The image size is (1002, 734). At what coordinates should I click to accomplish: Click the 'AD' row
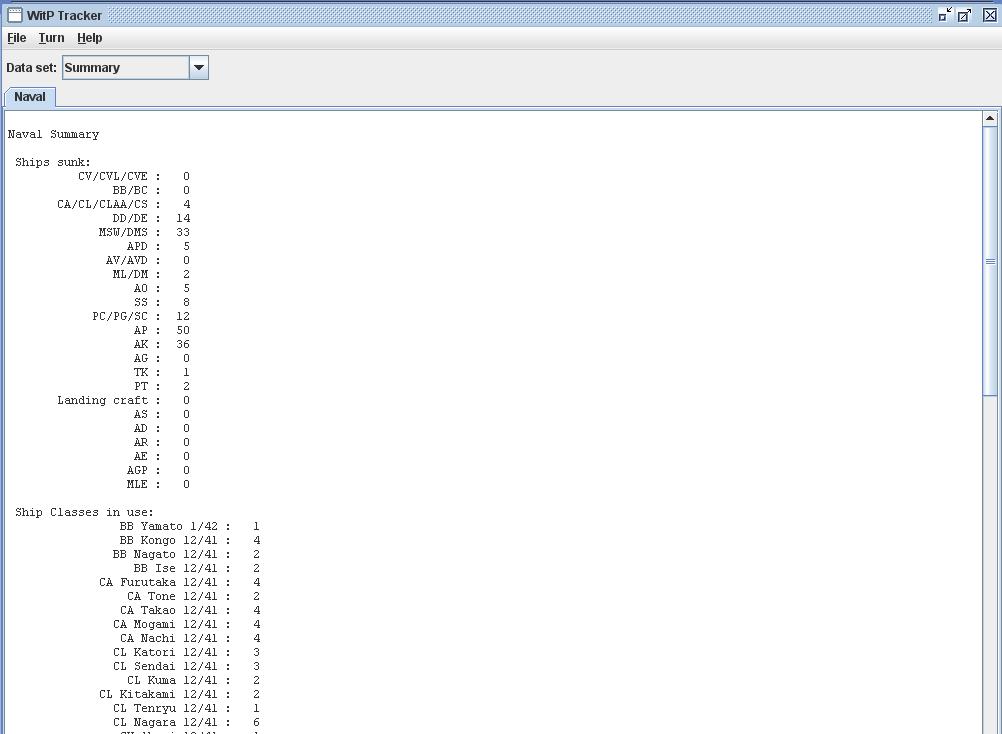click(x=162, y=429)
